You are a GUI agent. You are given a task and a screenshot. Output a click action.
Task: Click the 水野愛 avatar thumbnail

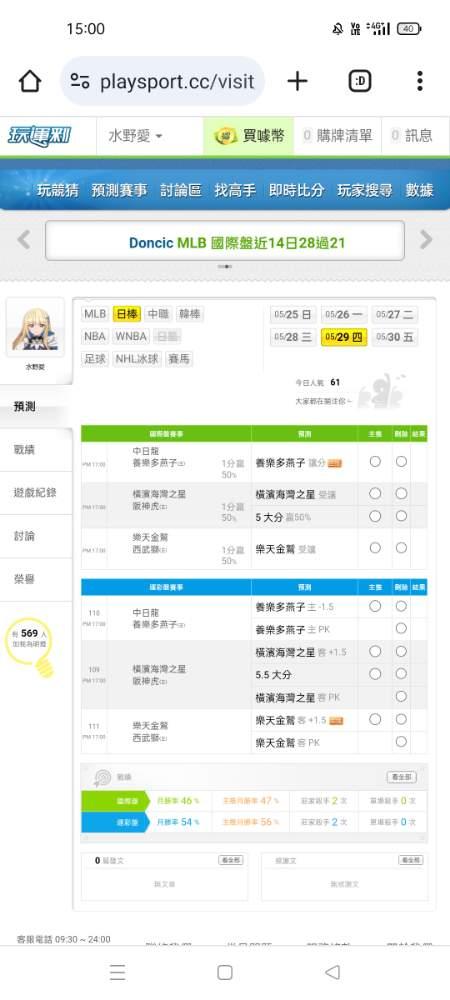pos(35,328)
